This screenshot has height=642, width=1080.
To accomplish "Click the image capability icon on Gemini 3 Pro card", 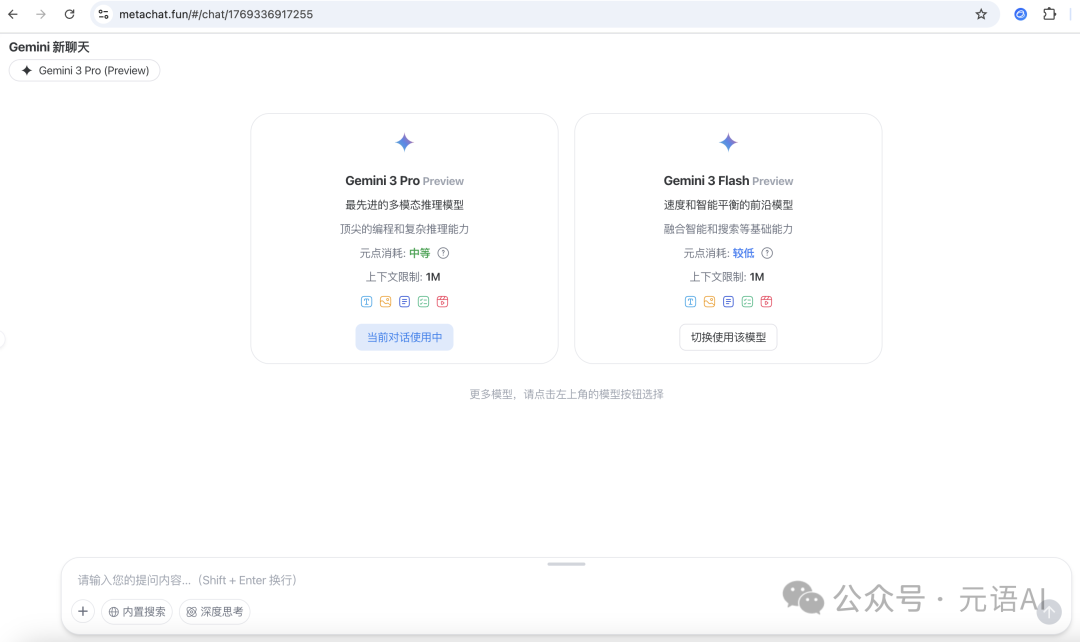I will pos(385,301).
